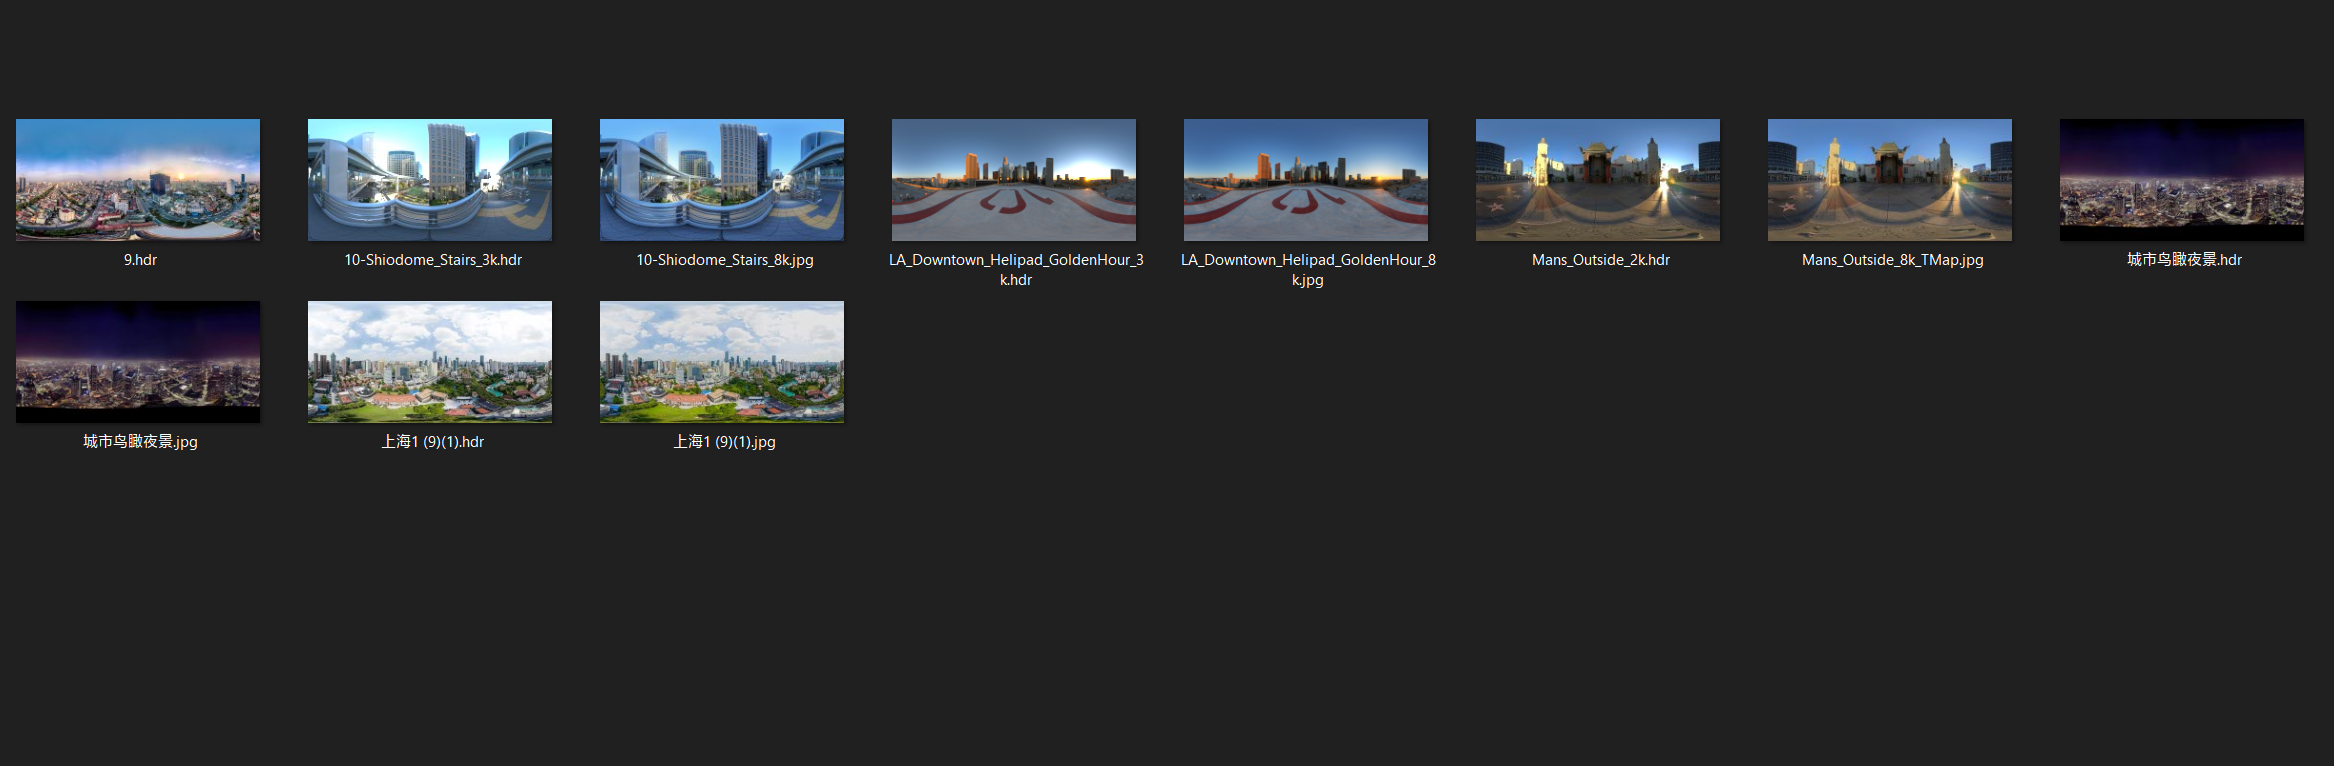The width and height of the screenshot is (2334, 766).
Task: Click the 城市鸟瞰夜景.jpg file name
Action: tap(140, 442)
